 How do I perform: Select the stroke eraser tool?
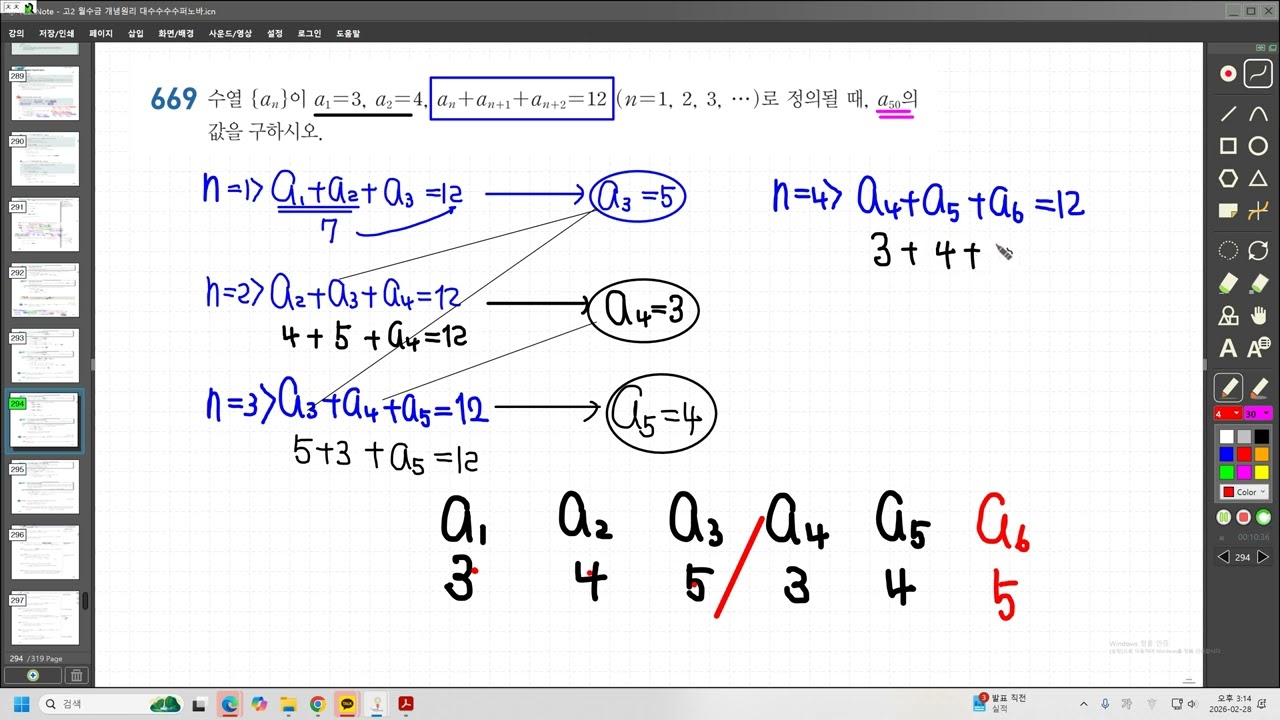1228,284
